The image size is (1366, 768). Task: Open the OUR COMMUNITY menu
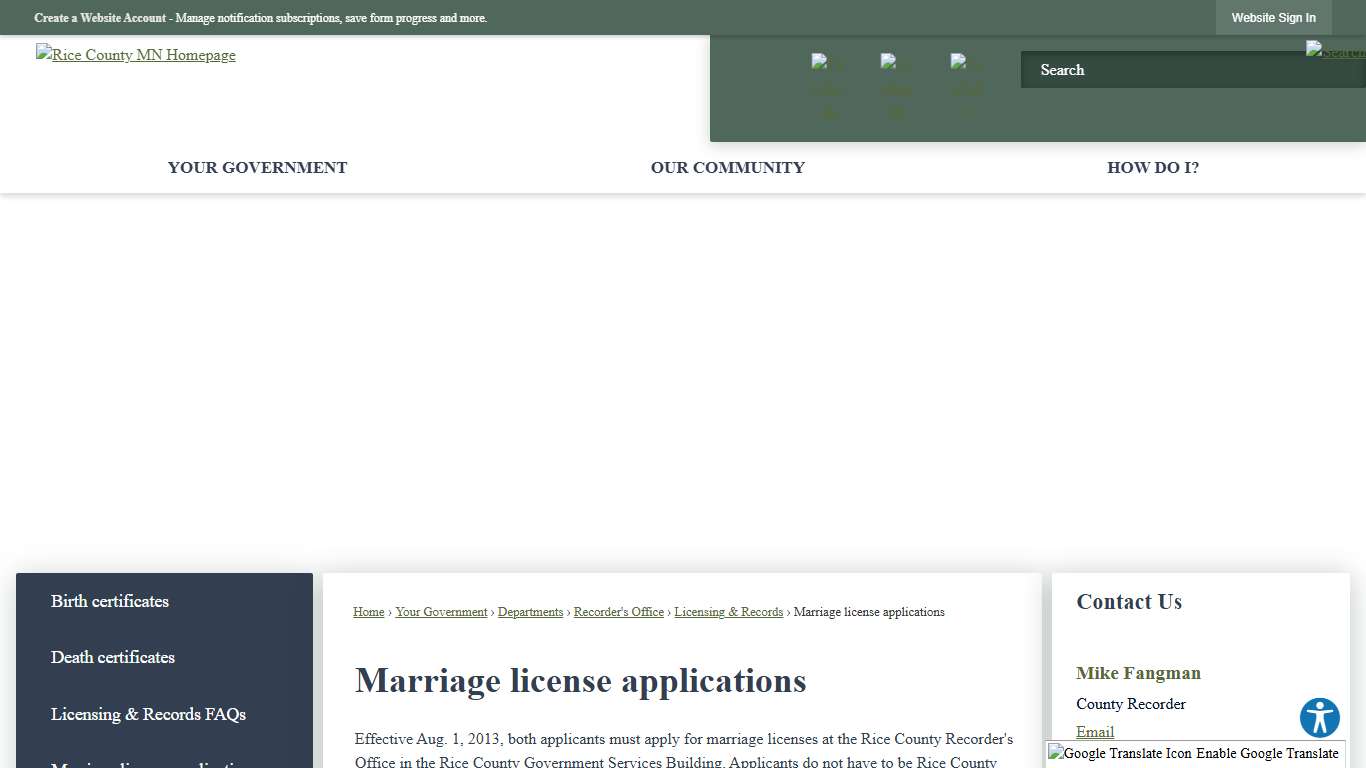[x=727, y=167]
